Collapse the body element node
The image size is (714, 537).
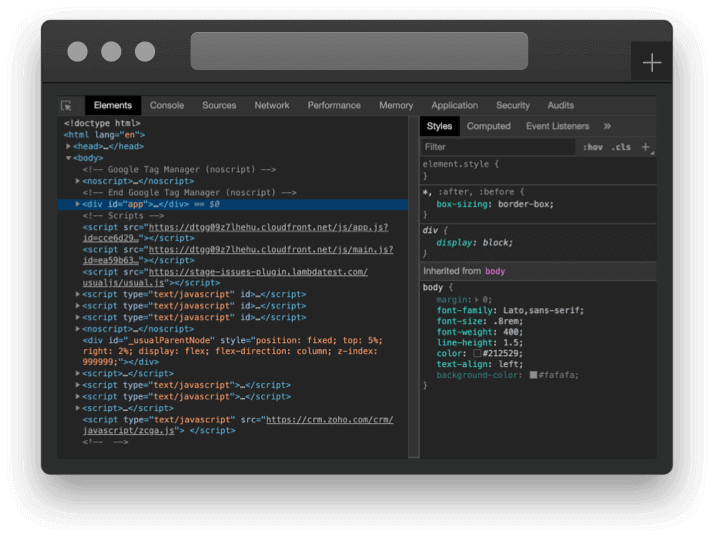coord(69,158)
